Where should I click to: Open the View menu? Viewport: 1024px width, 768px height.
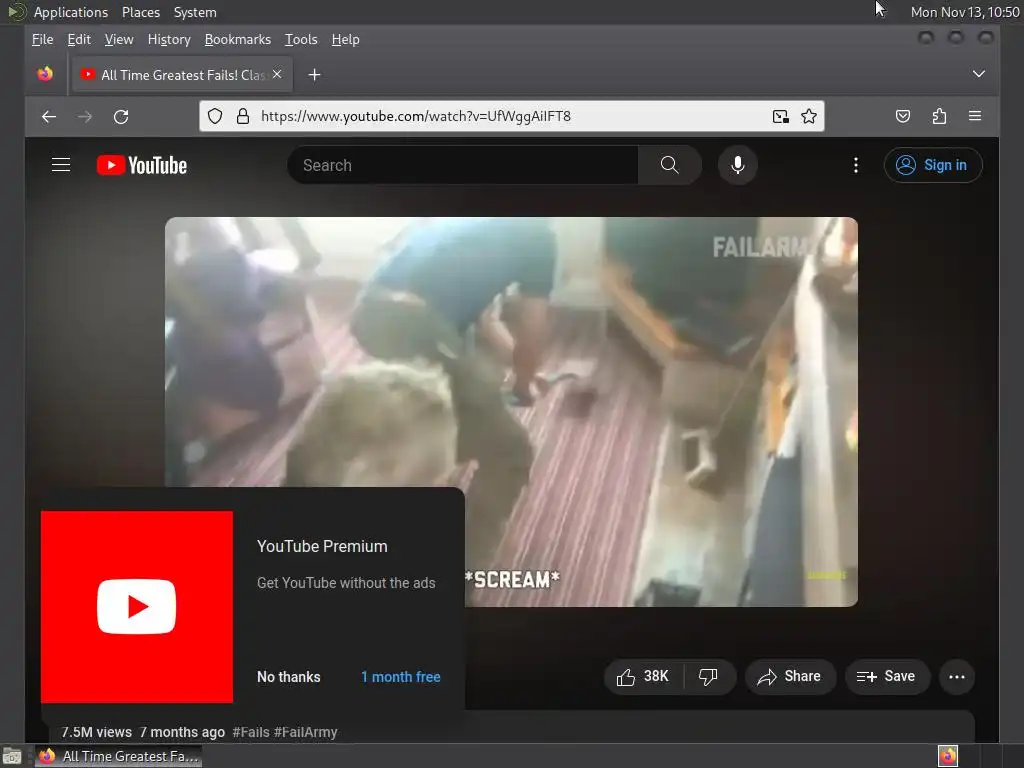pos(119,40)
